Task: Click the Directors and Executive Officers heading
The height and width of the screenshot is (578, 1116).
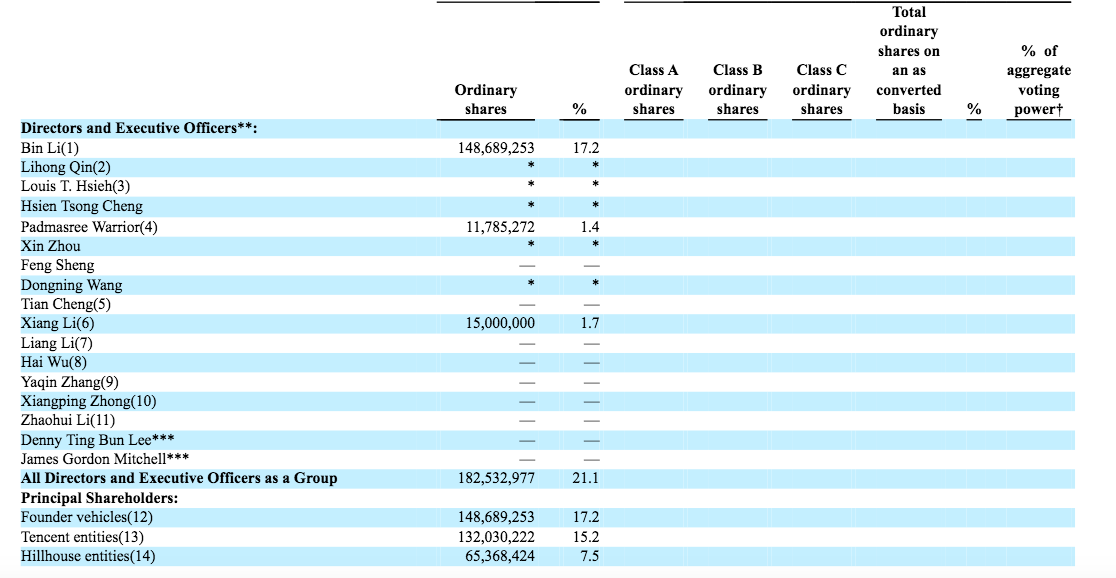Action: (139, 128)
